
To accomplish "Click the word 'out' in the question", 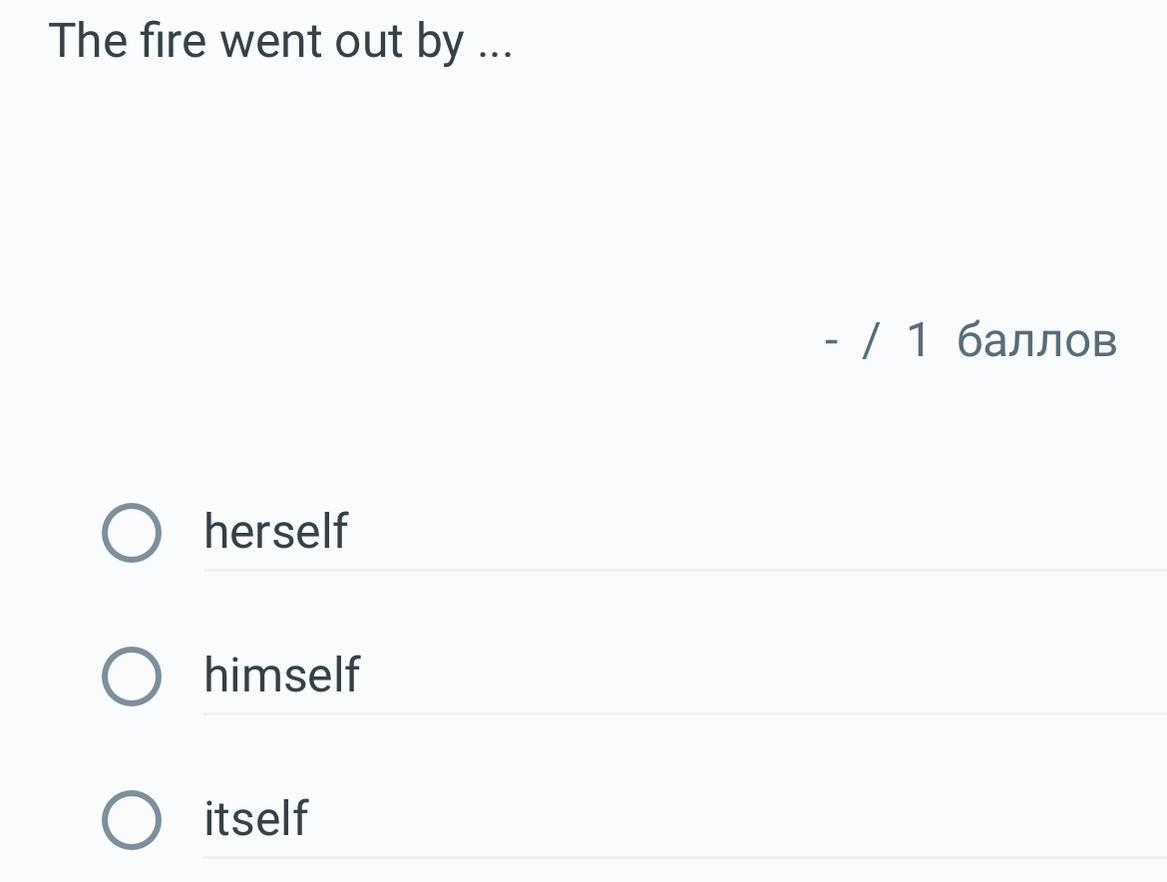I will coord(367,43).
